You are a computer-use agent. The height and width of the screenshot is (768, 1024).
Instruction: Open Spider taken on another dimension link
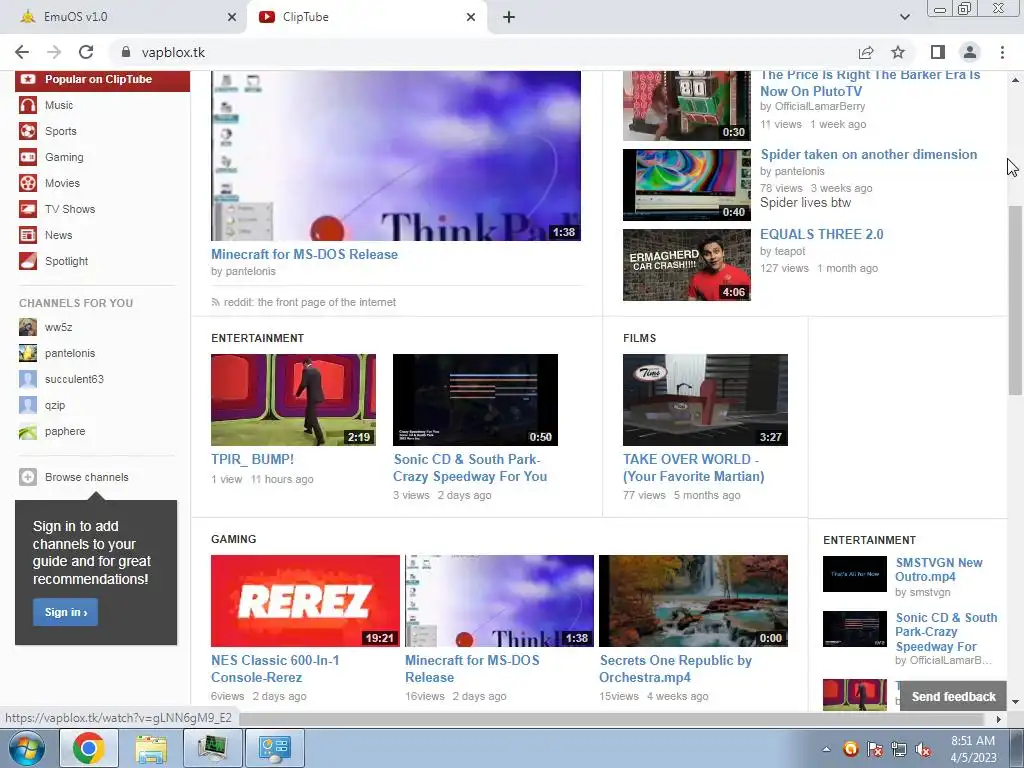[869, 154]
